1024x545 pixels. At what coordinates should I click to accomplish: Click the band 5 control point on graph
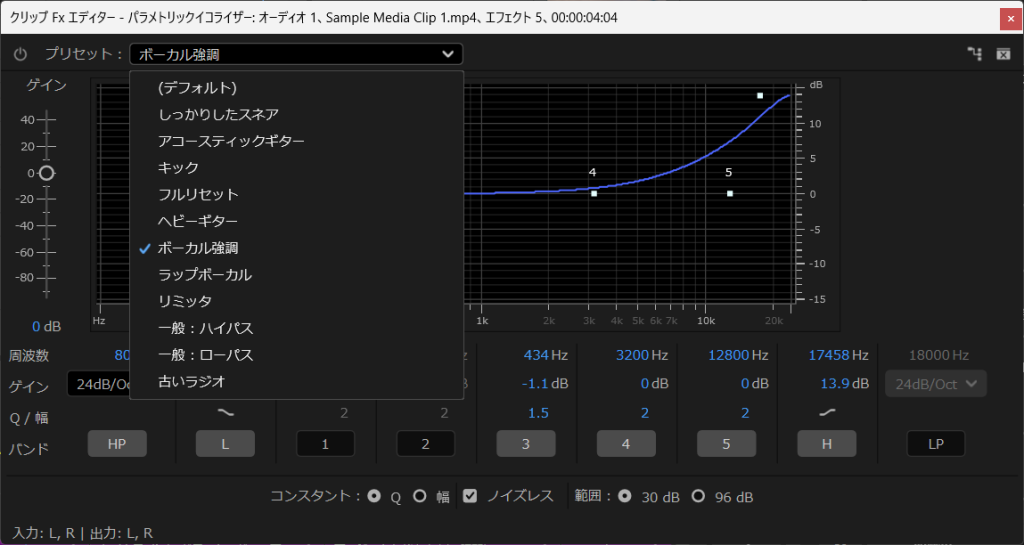[x=729, y=193]
